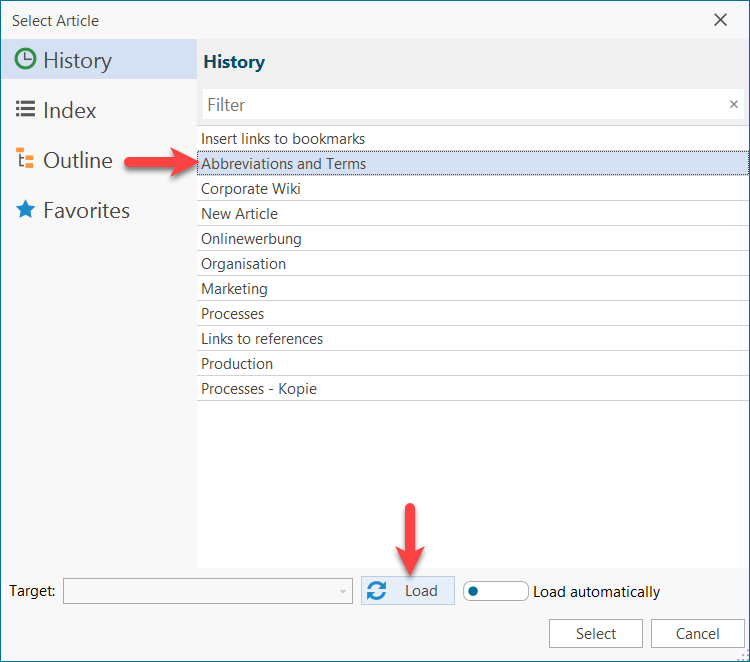
Task: Click the Index list icon
Action: (25, 110)
